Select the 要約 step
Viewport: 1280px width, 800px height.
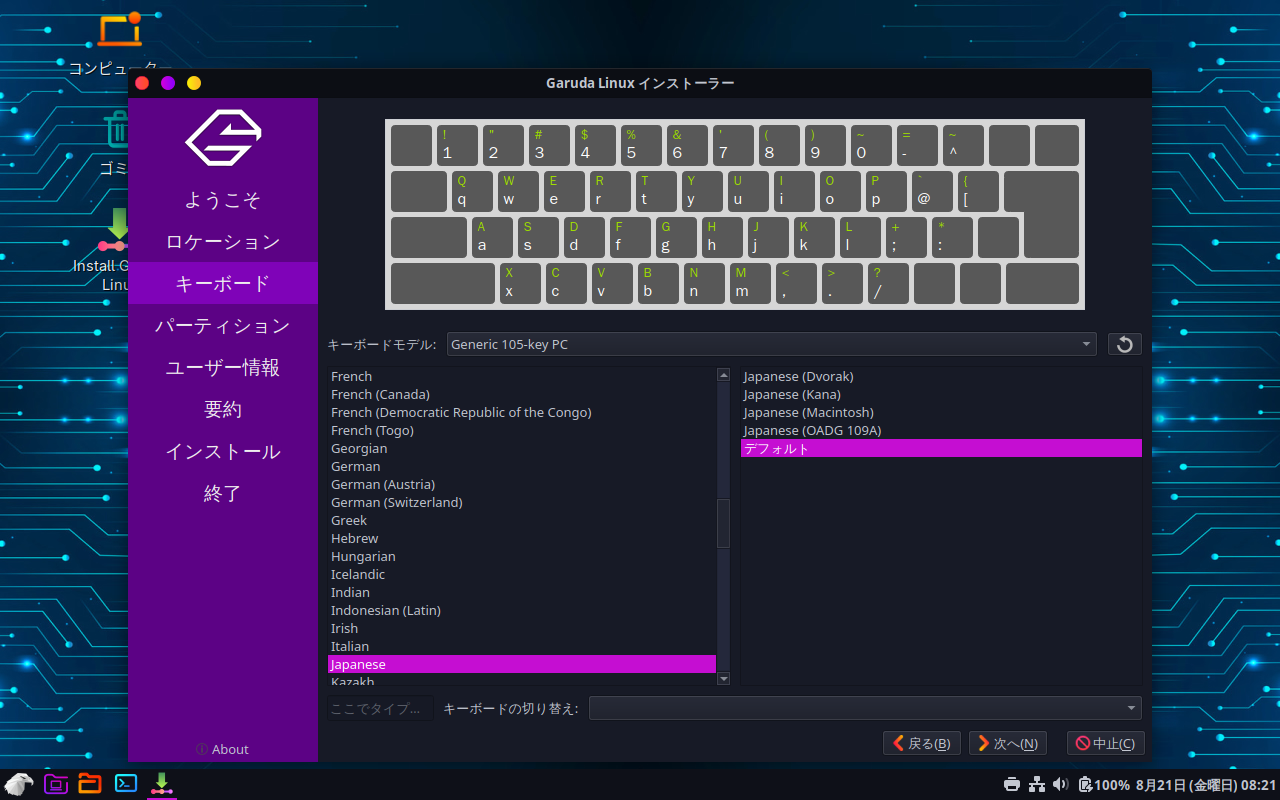click(x=223, y=410)
